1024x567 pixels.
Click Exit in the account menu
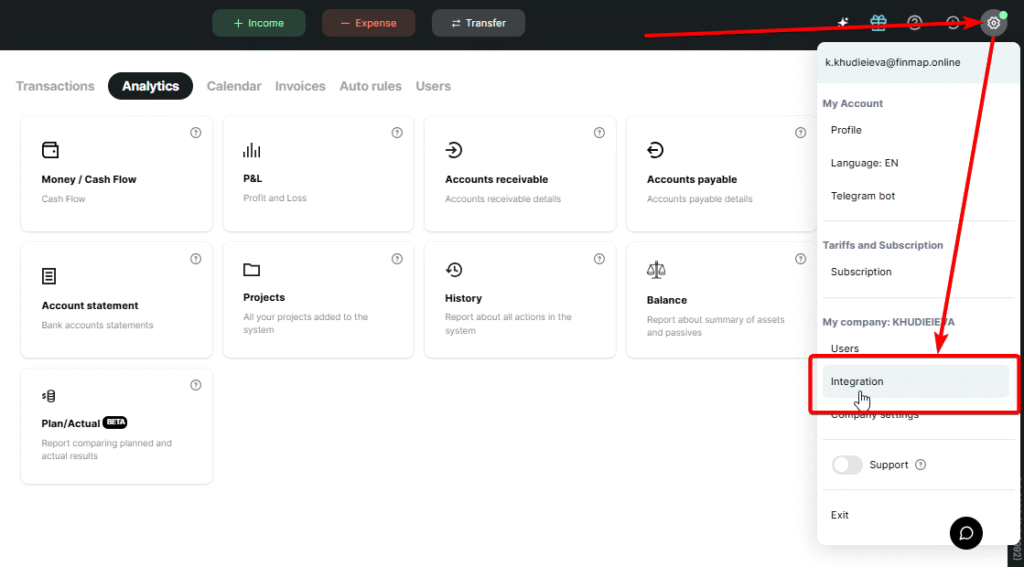(840, 515)
